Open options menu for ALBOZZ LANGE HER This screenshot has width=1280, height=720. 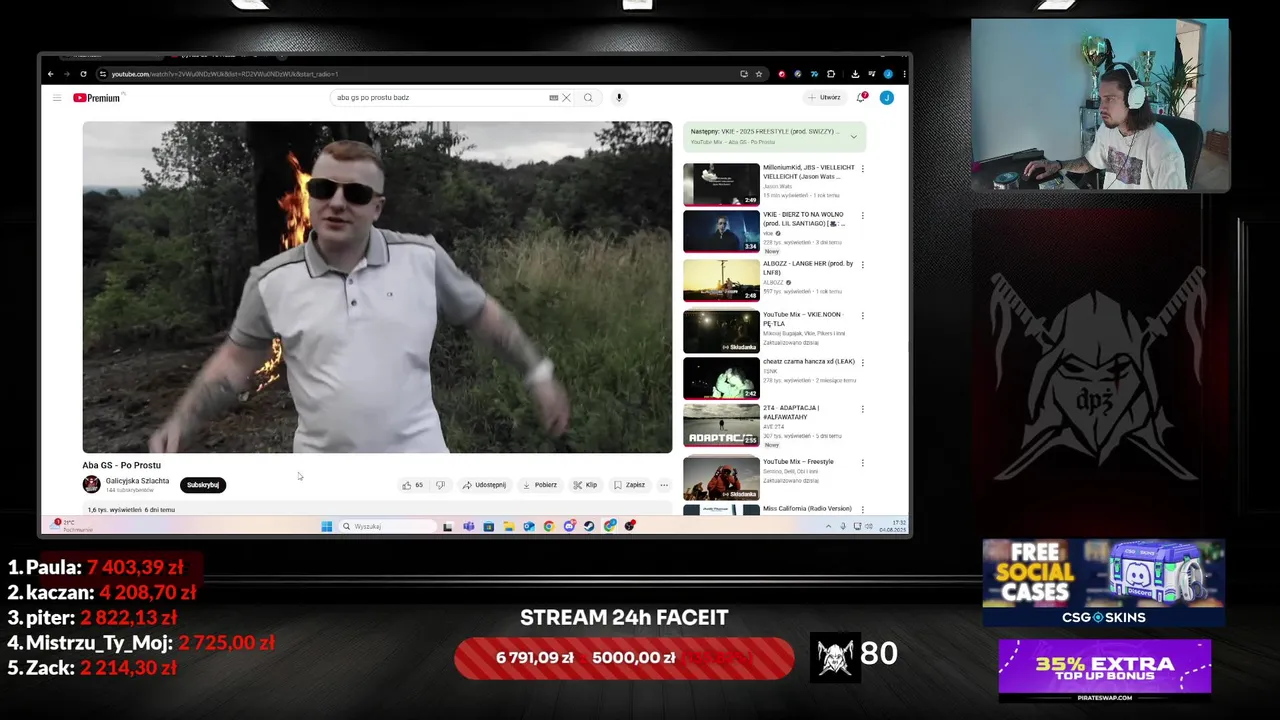point(863,264)
